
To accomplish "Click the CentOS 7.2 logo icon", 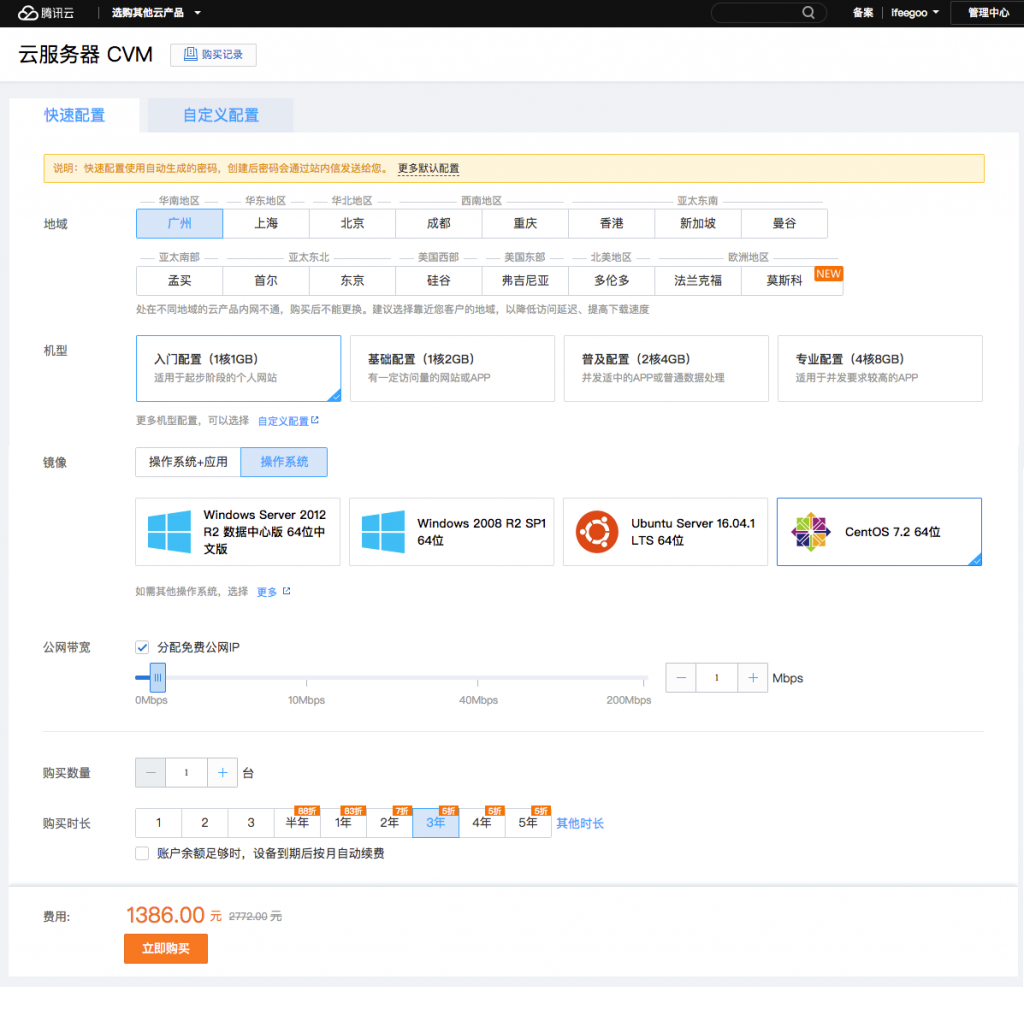I will [810, 532].
